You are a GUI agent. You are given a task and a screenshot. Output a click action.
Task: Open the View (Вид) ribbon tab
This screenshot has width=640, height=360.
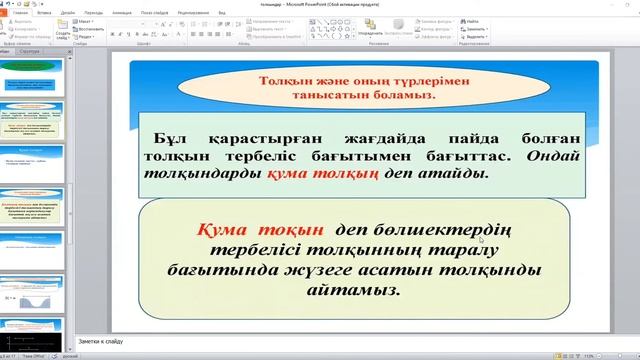(x=222, y=13)
